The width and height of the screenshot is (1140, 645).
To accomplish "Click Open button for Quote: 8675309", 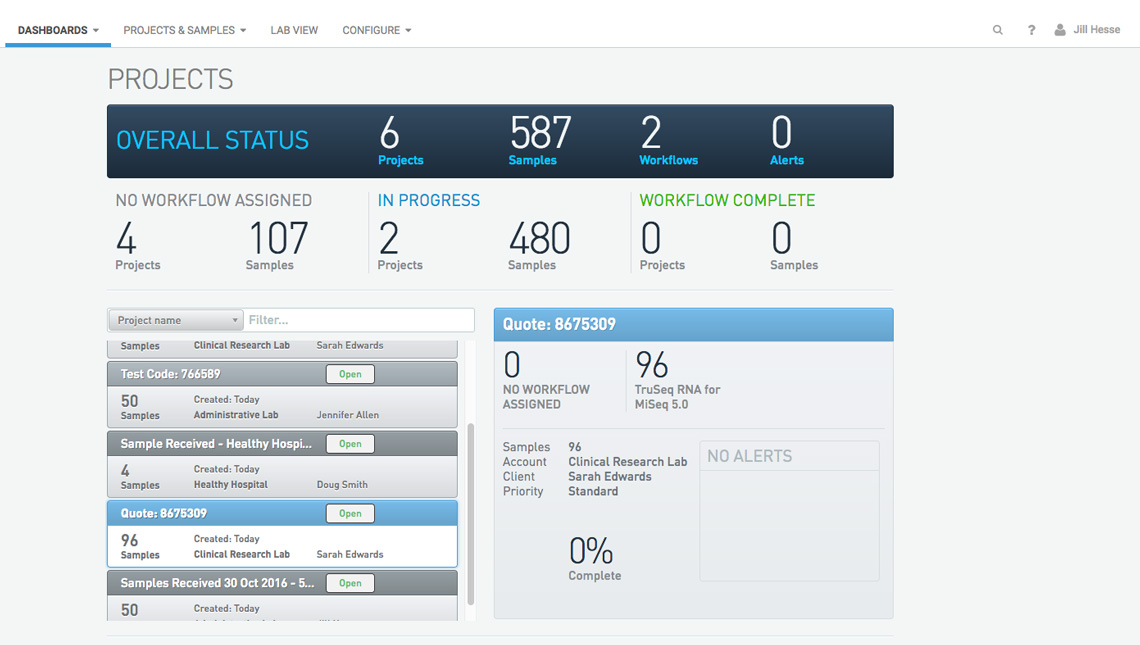I will point(350,513).
